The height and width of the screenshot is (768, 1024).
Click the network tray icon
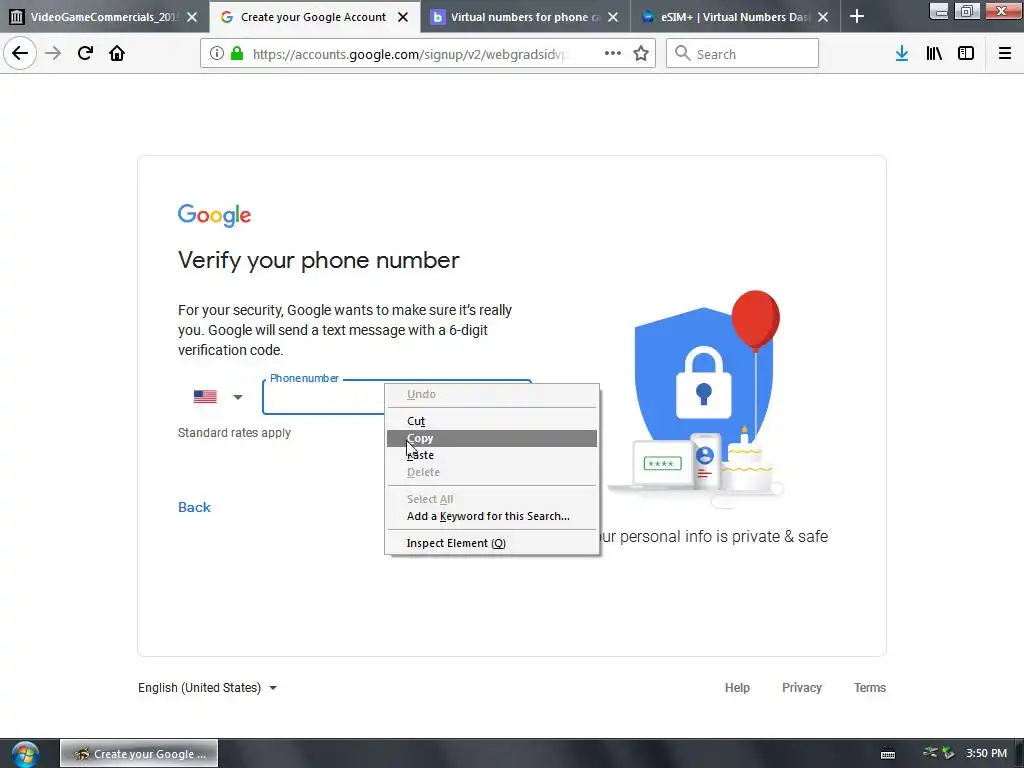pos(931,753)
